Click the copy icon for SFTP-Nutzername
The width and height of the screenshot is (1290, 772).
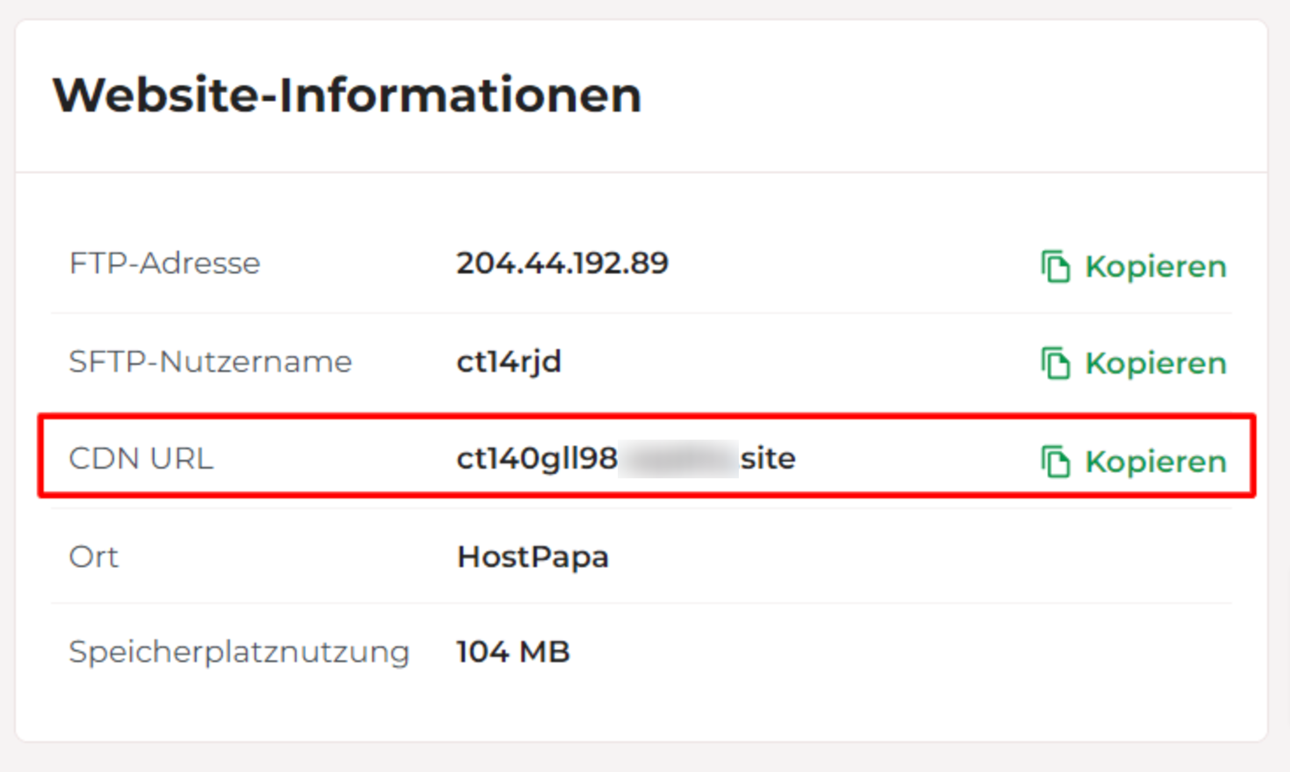[x=1055, y=363]
